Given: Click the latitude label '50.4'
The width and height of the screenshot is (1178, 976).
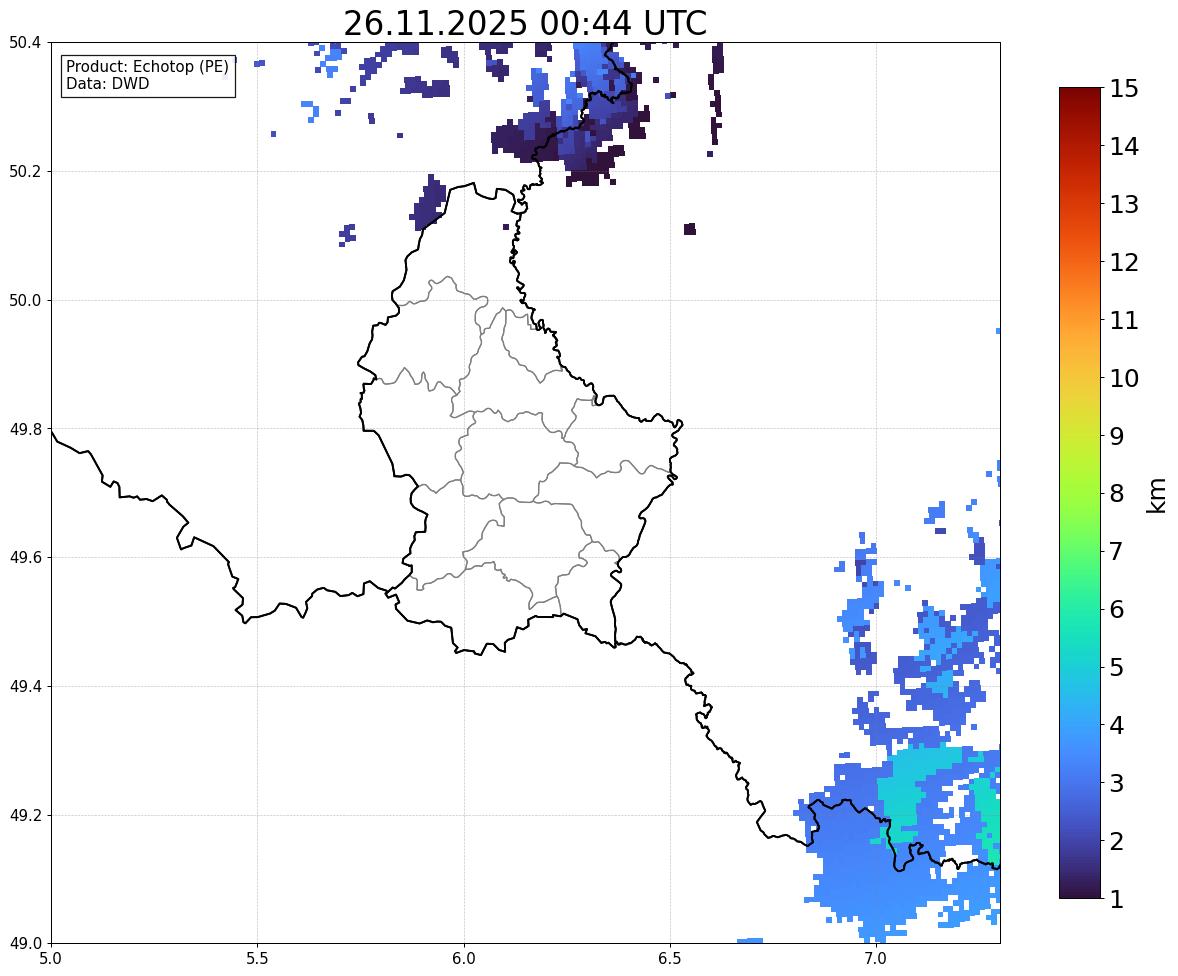Looking at the screenshot, I should [x=25, y=43].
